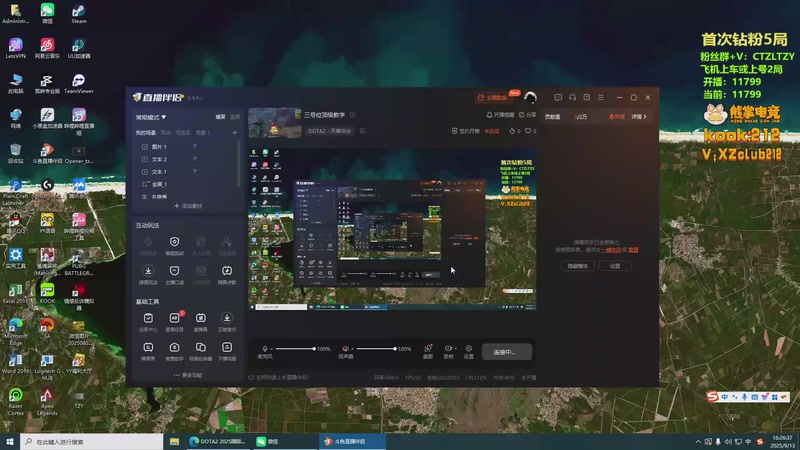Click the 设置 button in danmaku panel
800x450 pixels.
coord(615,266)
